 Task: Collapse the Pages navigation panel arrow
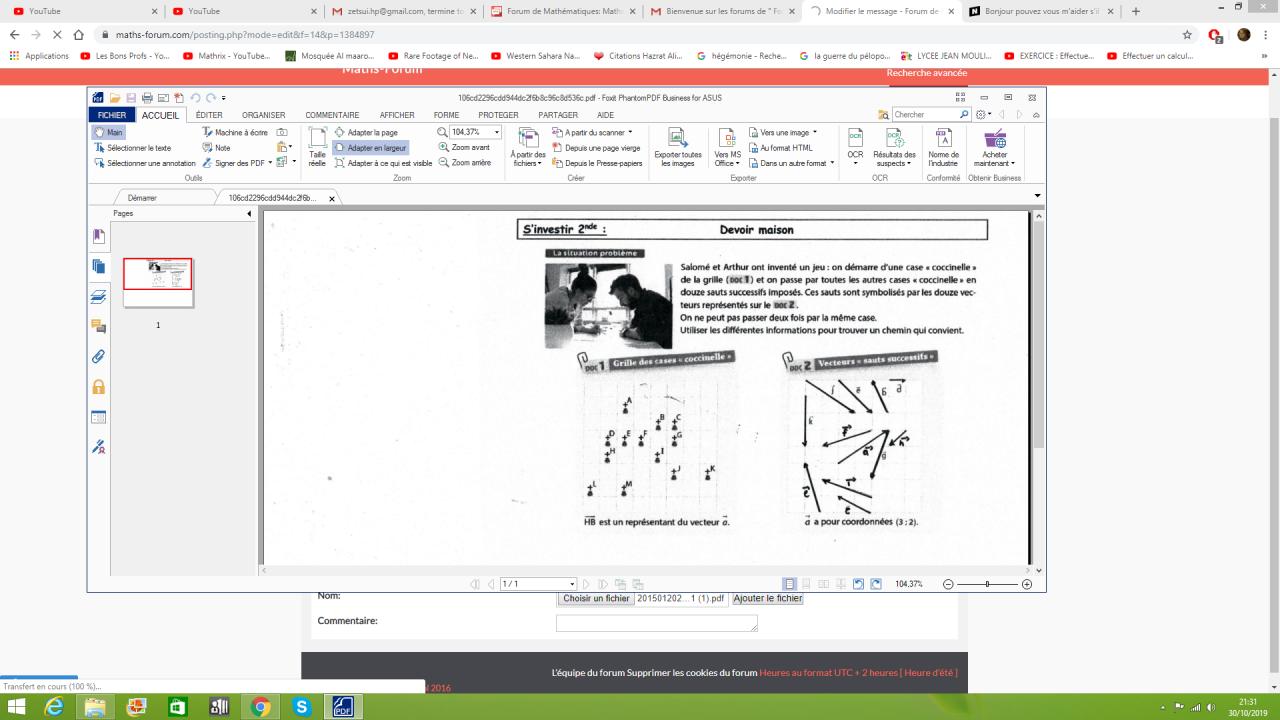pyautogui.click(x=249, y=214)
